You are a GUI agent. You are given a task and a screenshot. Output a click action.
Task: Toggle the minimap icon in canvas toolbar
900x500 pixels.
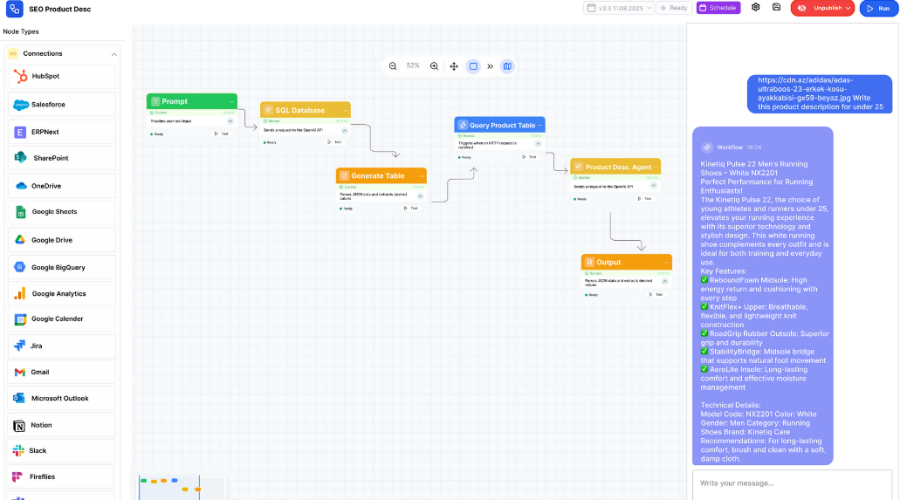point(507,66)
